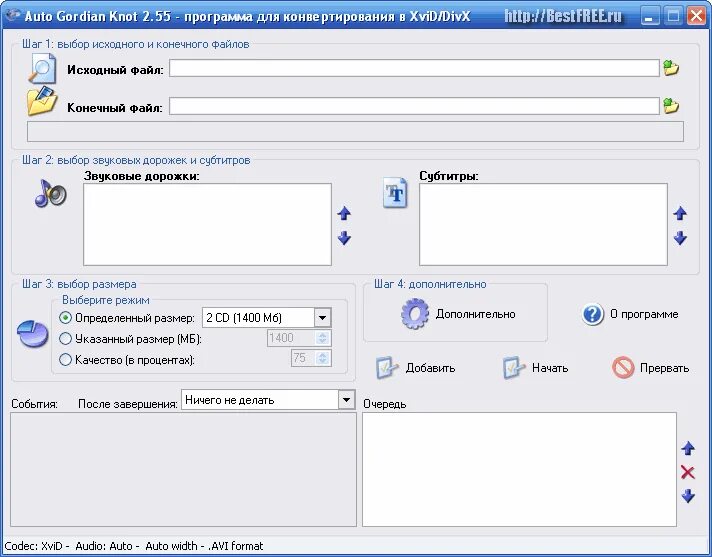Click the progress bar under file fields

(356, 131)
